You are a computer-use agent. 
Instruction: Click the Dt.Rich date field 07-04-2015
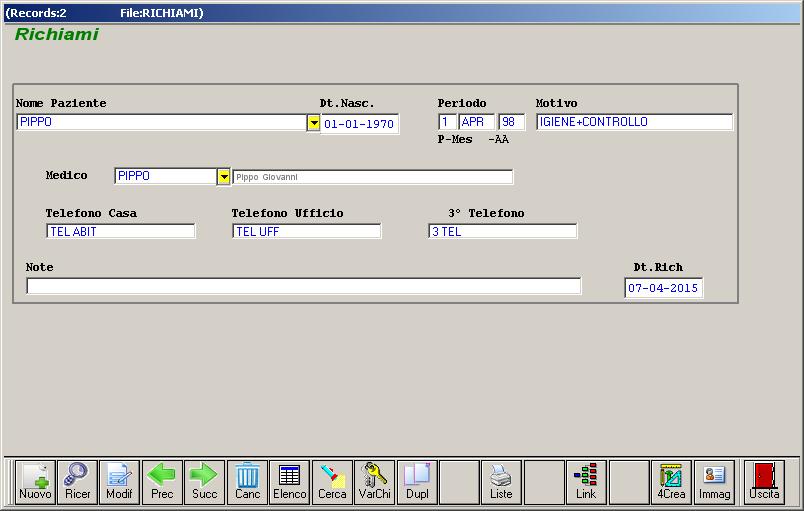pyautogui.click(x=664, y=288)
